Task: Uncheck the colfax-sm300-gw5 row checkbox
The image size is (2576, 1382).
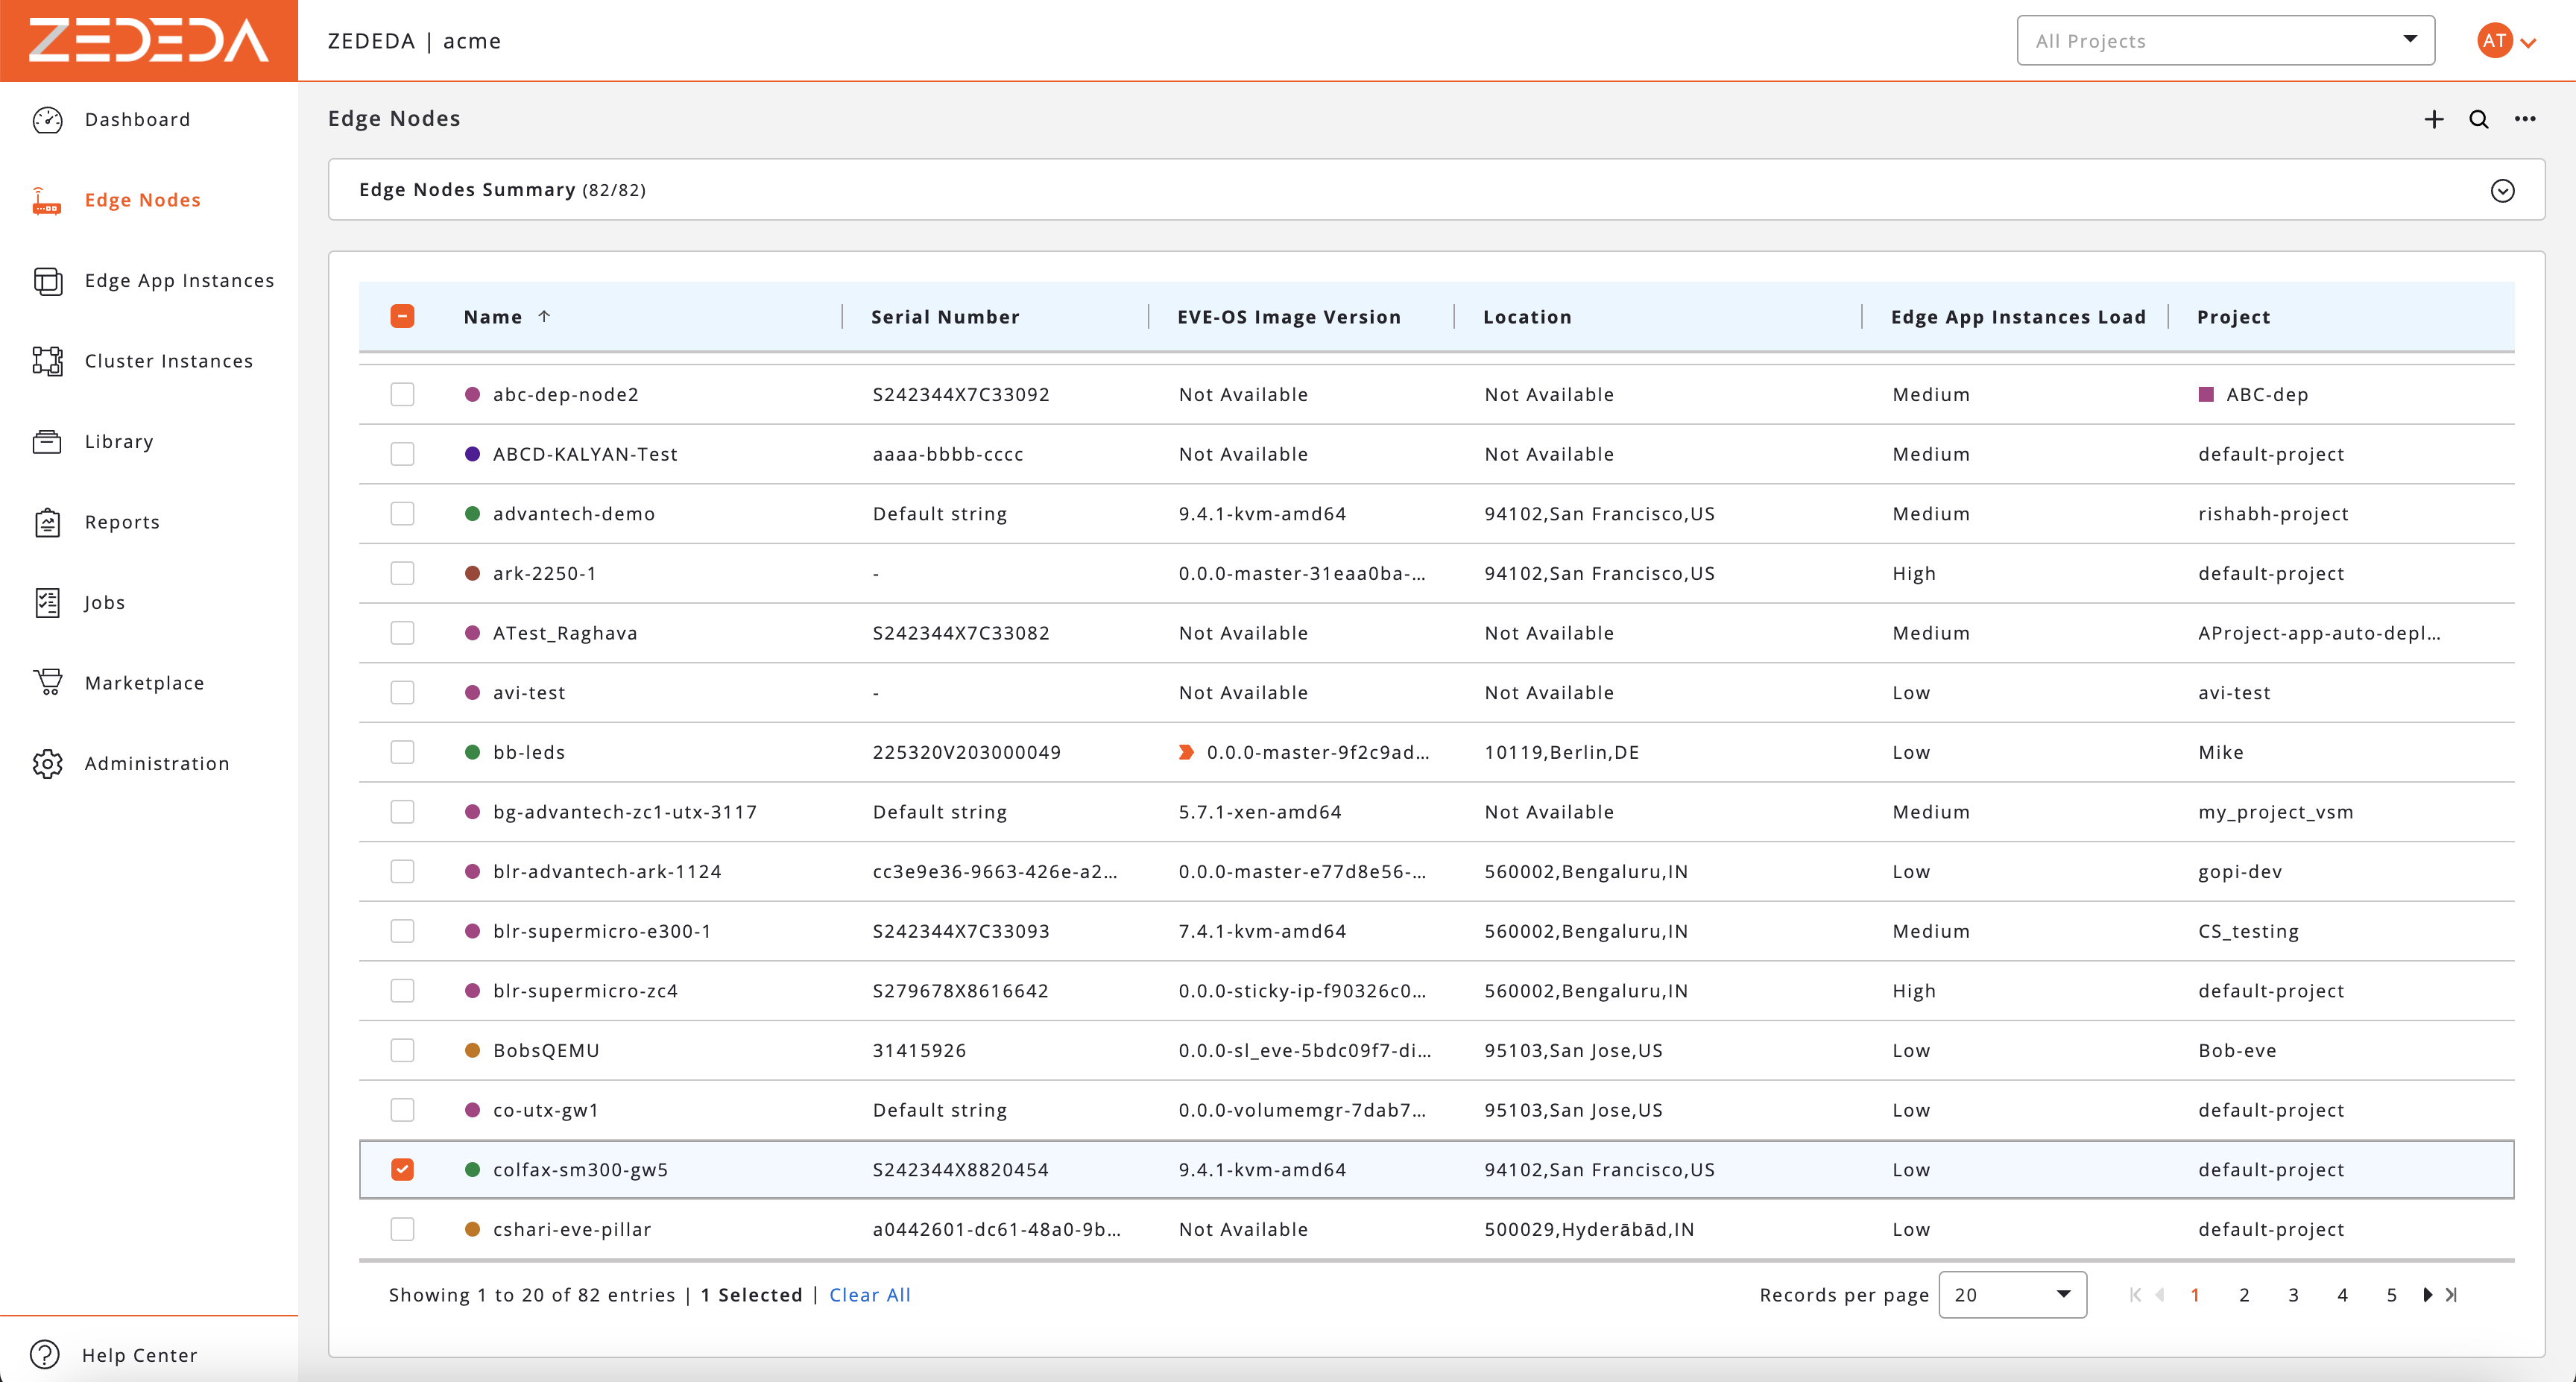Action: tap(403, 1169)
